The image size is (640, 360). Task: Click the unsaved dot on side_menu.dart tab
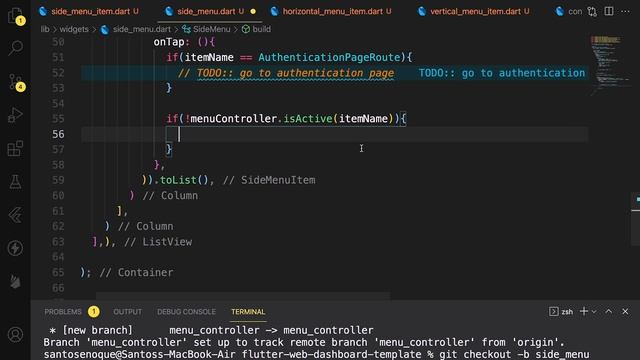point(253,11)
